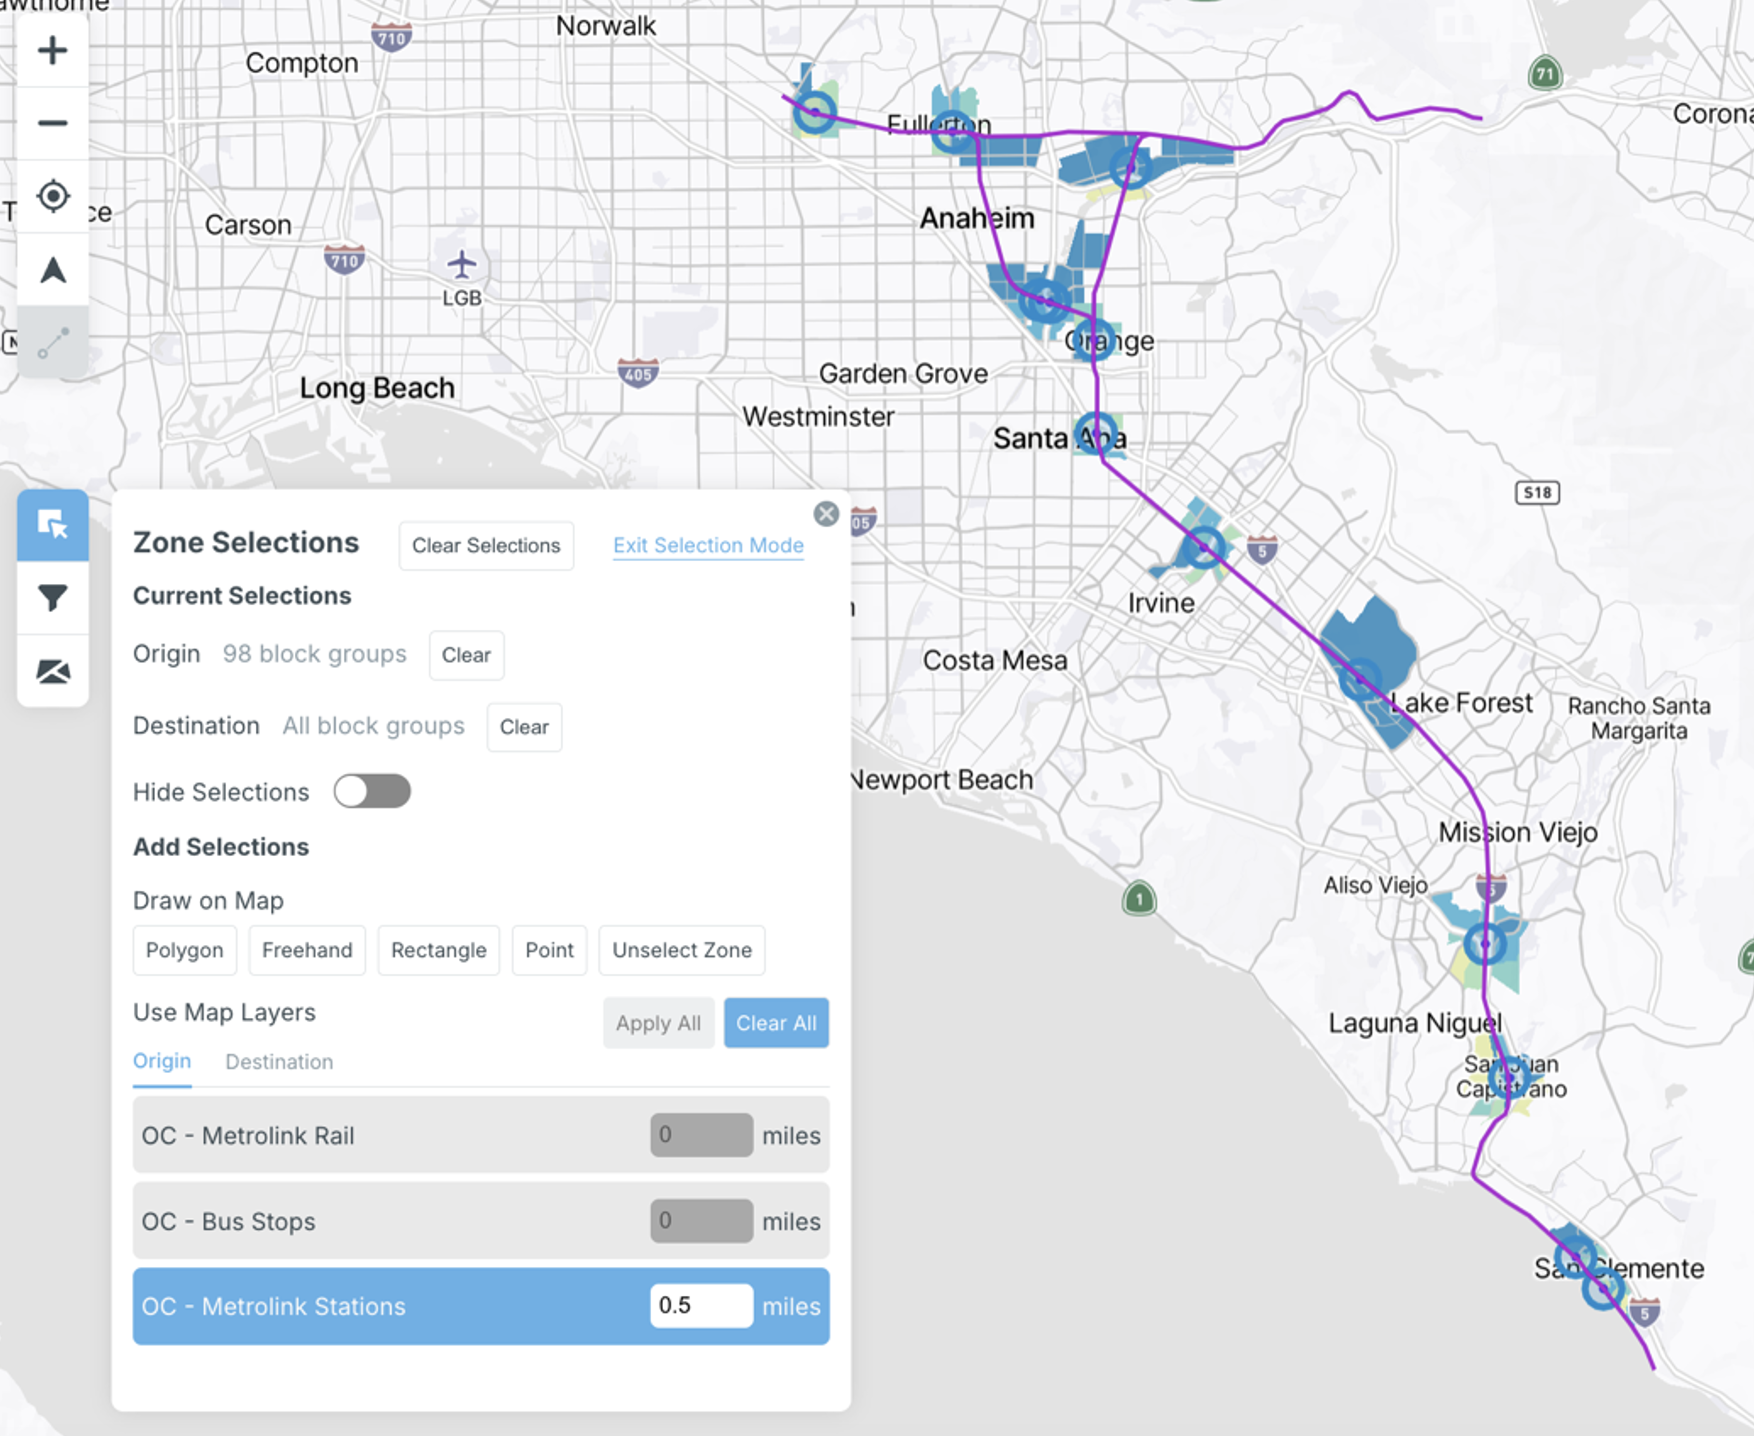The height and width of the screenshot is (1436, 1754).
Task: Click the Exit Selection Mode link
Action: click(708, 545)
